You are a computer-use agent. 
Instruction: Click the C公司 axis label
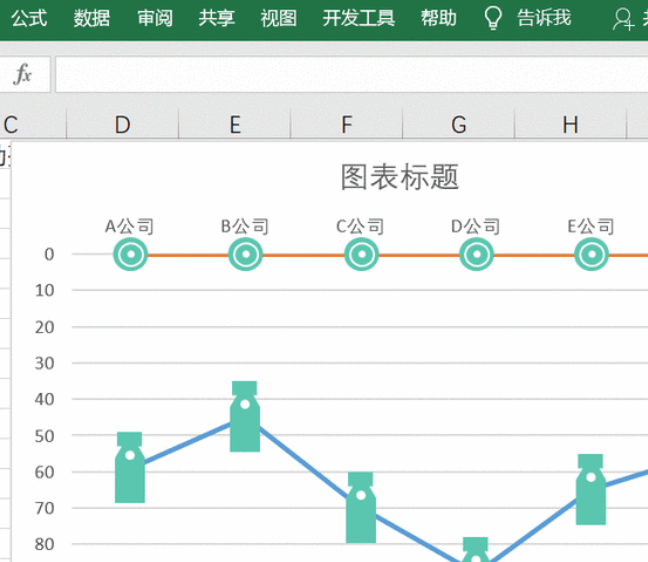tap(360, 226)
